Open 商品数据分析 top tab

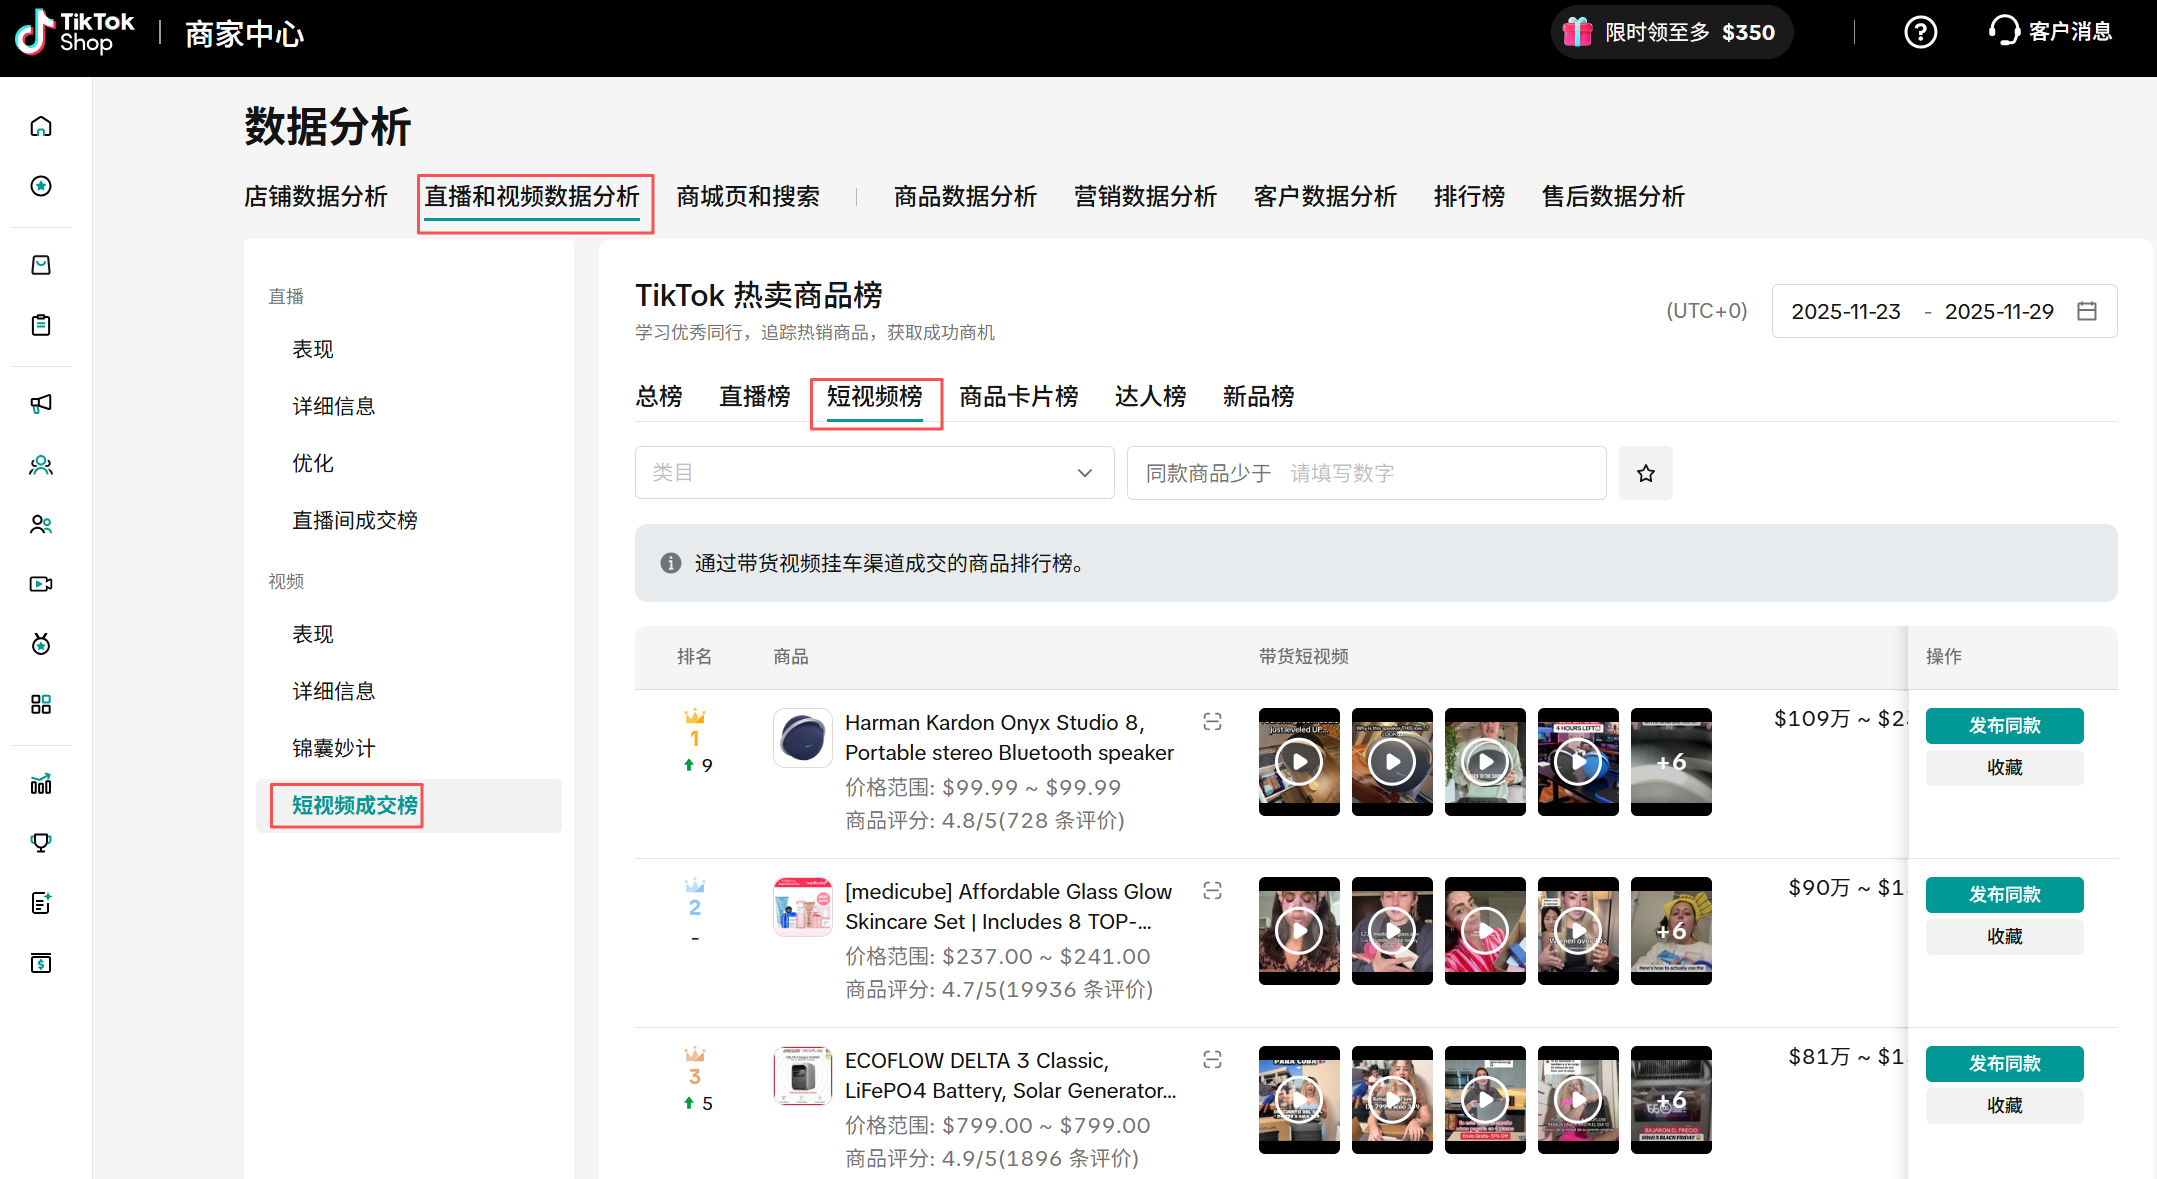coord(966,197)
